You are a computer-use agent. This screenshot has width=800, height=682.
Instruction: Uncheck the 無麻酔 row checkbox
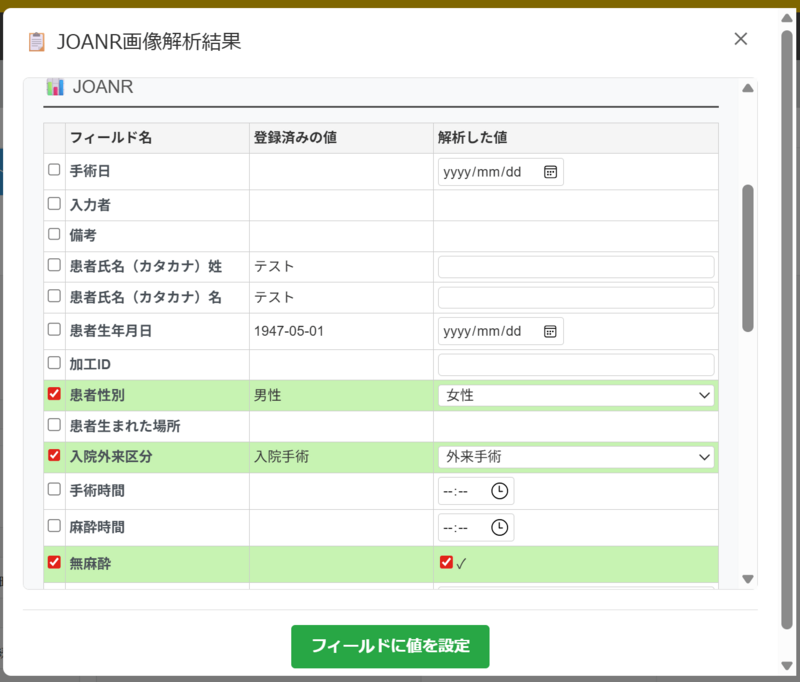54,562
